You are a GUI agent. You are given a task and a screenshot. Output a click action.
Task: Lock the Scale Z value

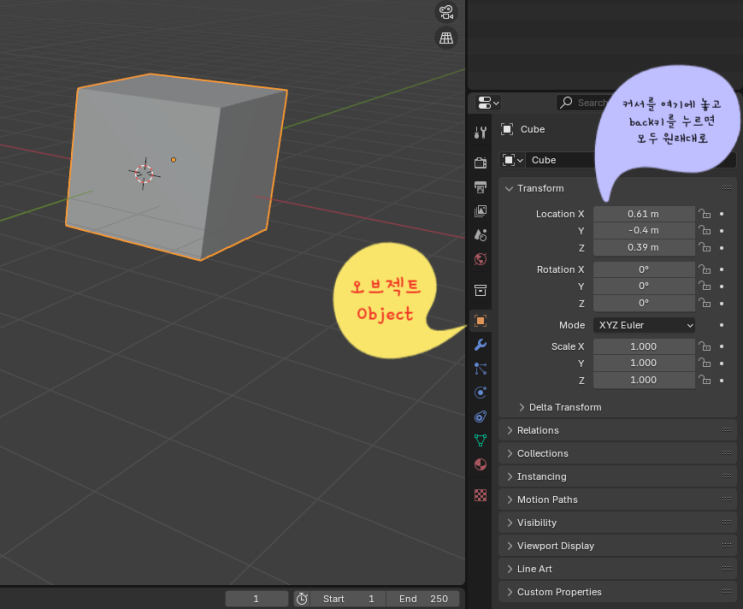(704, 380)
